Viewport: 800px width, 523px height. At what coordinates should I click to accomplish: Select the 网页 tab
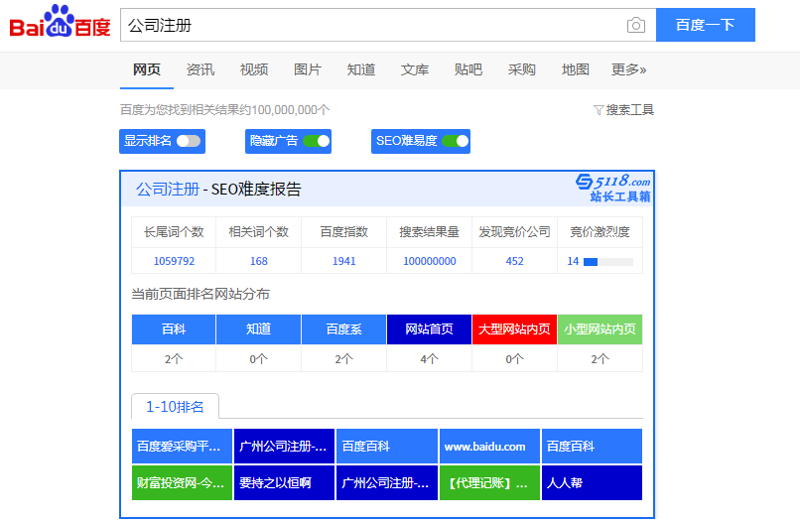click(x=146, y=69)
